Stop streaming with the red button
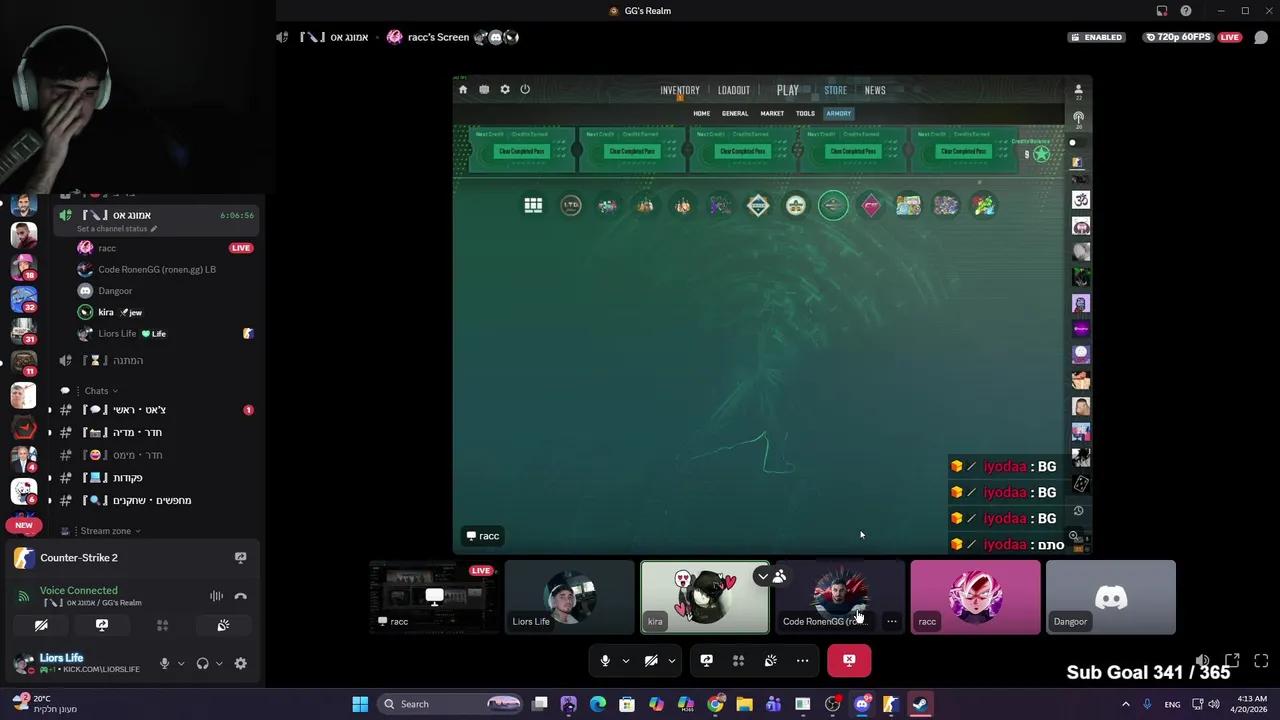This screenshot has height=720, width=1280. 849,660
